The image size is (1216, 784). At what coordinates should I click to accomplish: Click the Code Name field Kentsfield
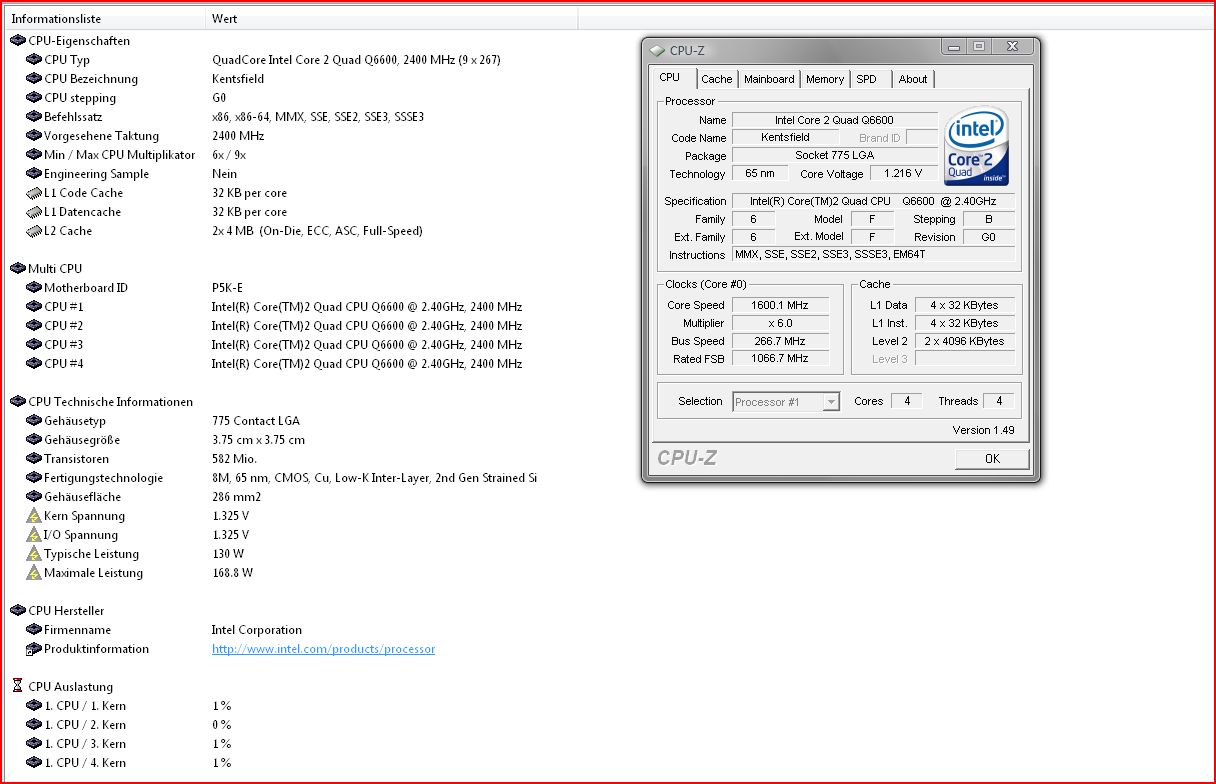pyautogui.click(x=785, y=137)
